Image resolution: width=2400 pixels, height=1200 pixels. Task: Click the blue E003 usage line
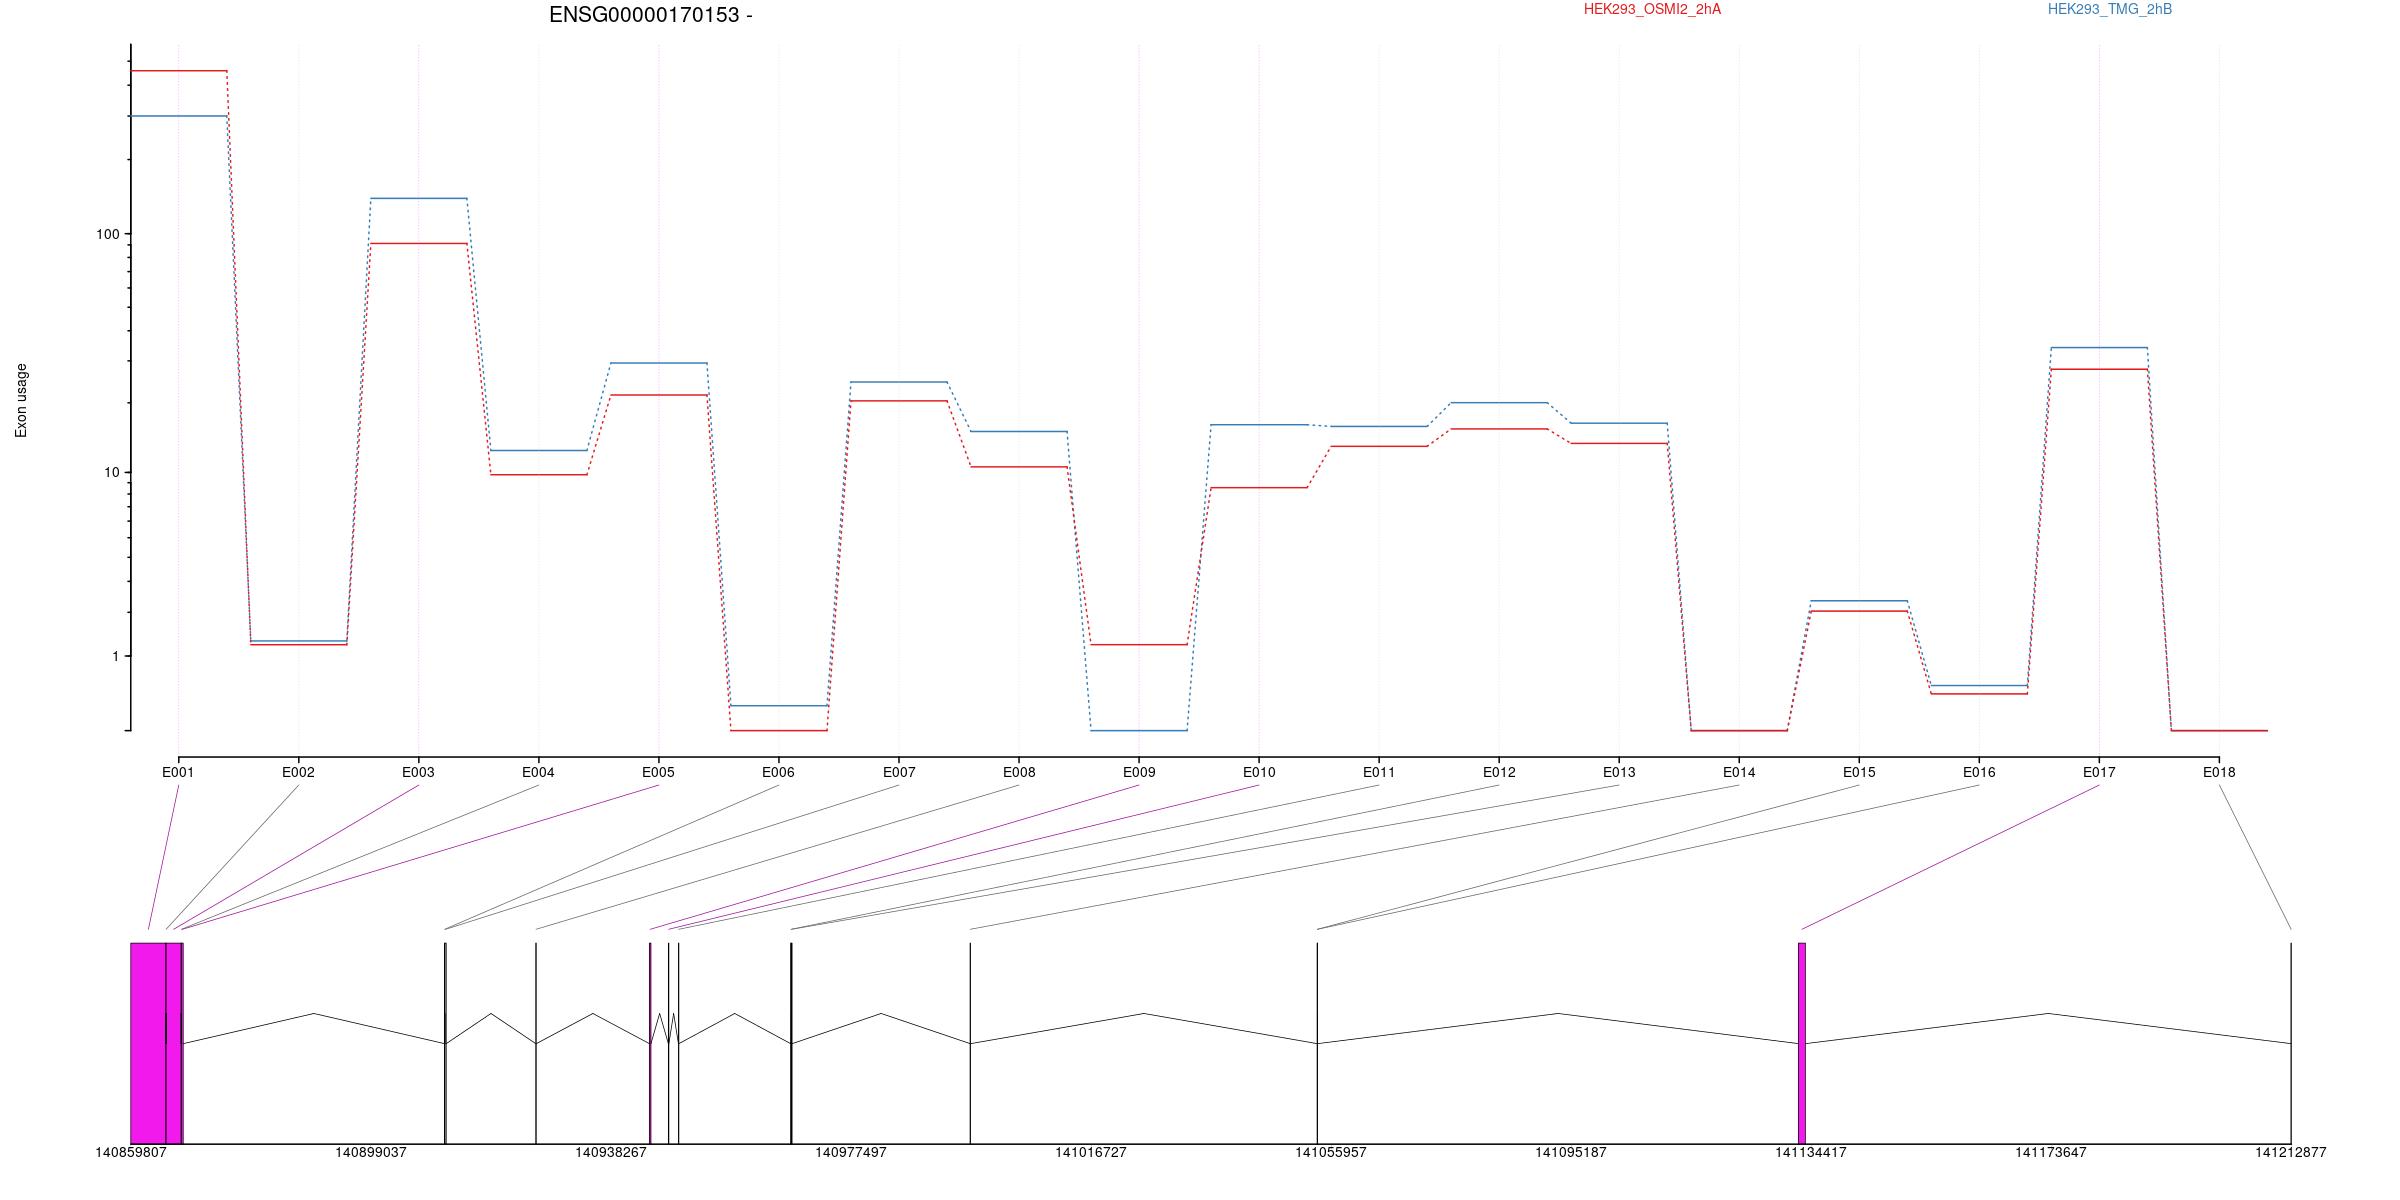coord(418,198)
